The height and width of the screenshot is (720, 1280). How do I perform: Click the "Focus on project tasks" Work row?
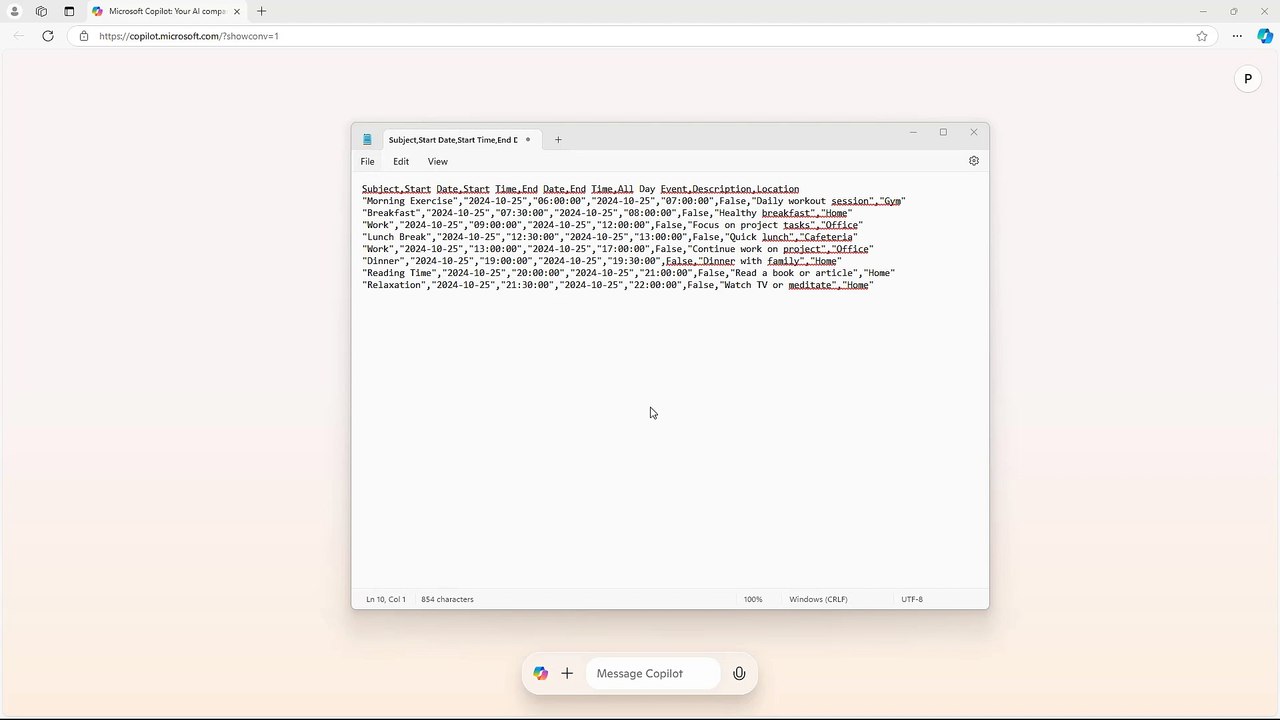(612, 225)
